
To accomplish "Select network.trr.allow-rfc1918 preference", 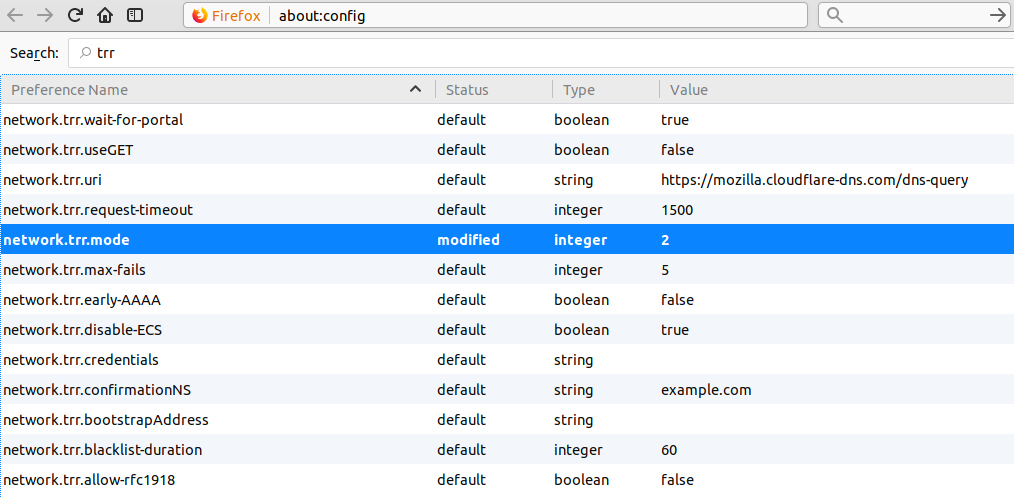I will click(507, 480).
